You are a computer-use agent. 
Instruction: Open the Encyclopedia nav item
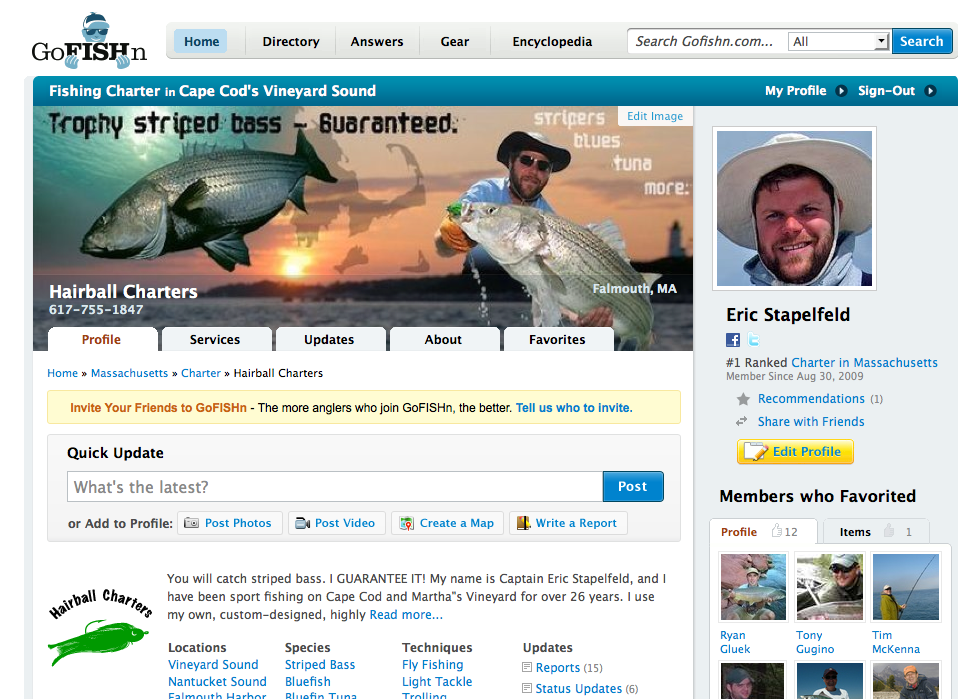pos(552,41)
